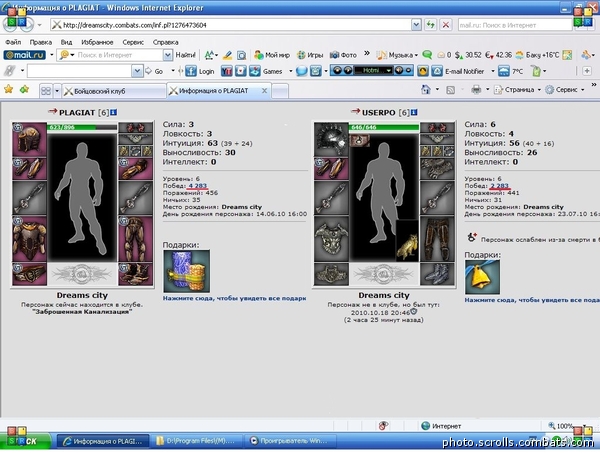
Task: Click PLAGIAT's health bar 623/806
Action: click(82, 127)
